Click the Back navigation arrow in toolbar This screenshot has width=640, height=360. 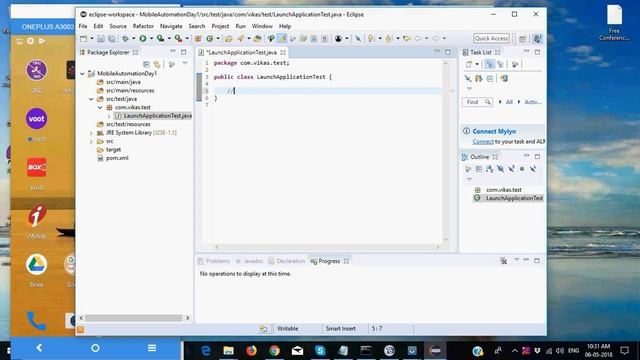(x=418, y=38)
